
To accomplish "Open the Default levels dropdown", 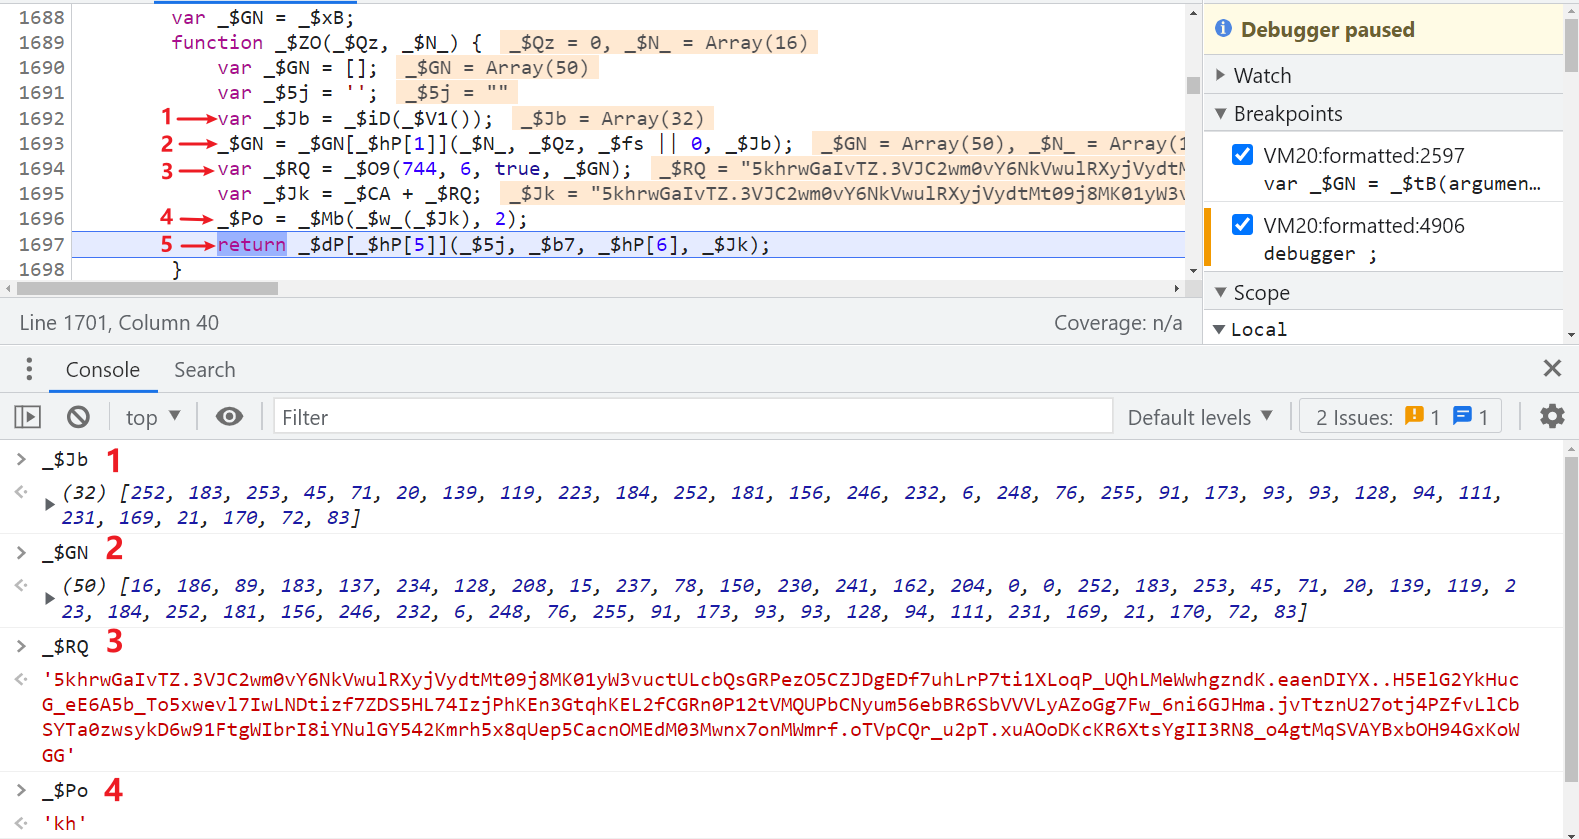I will tap(1200, 417).
